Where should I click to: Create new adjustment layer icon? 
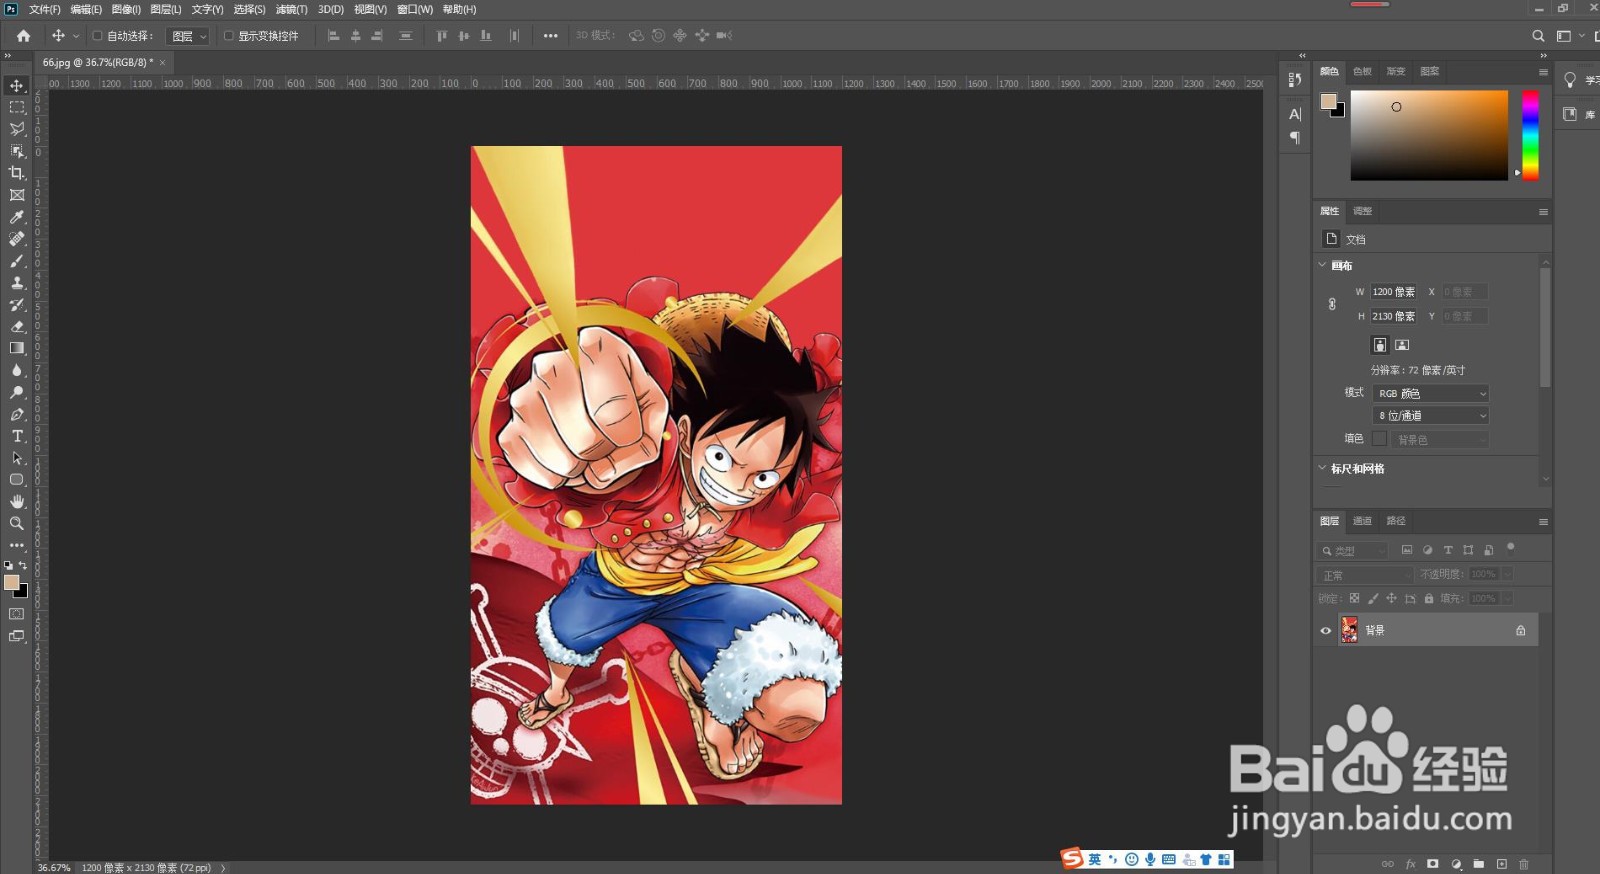click(x=1456, y=864)
